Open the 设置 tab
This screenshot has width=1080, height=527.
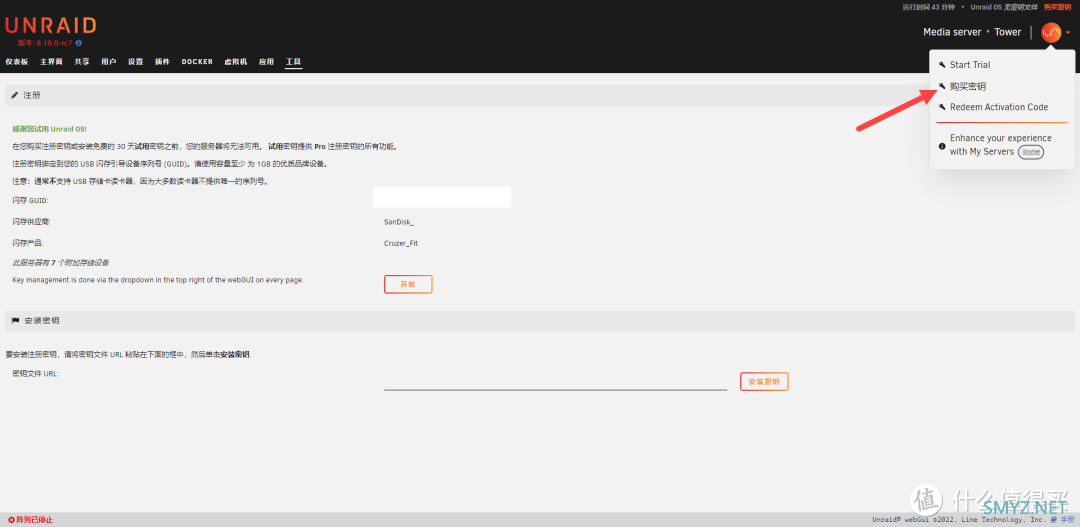(136, 61)
